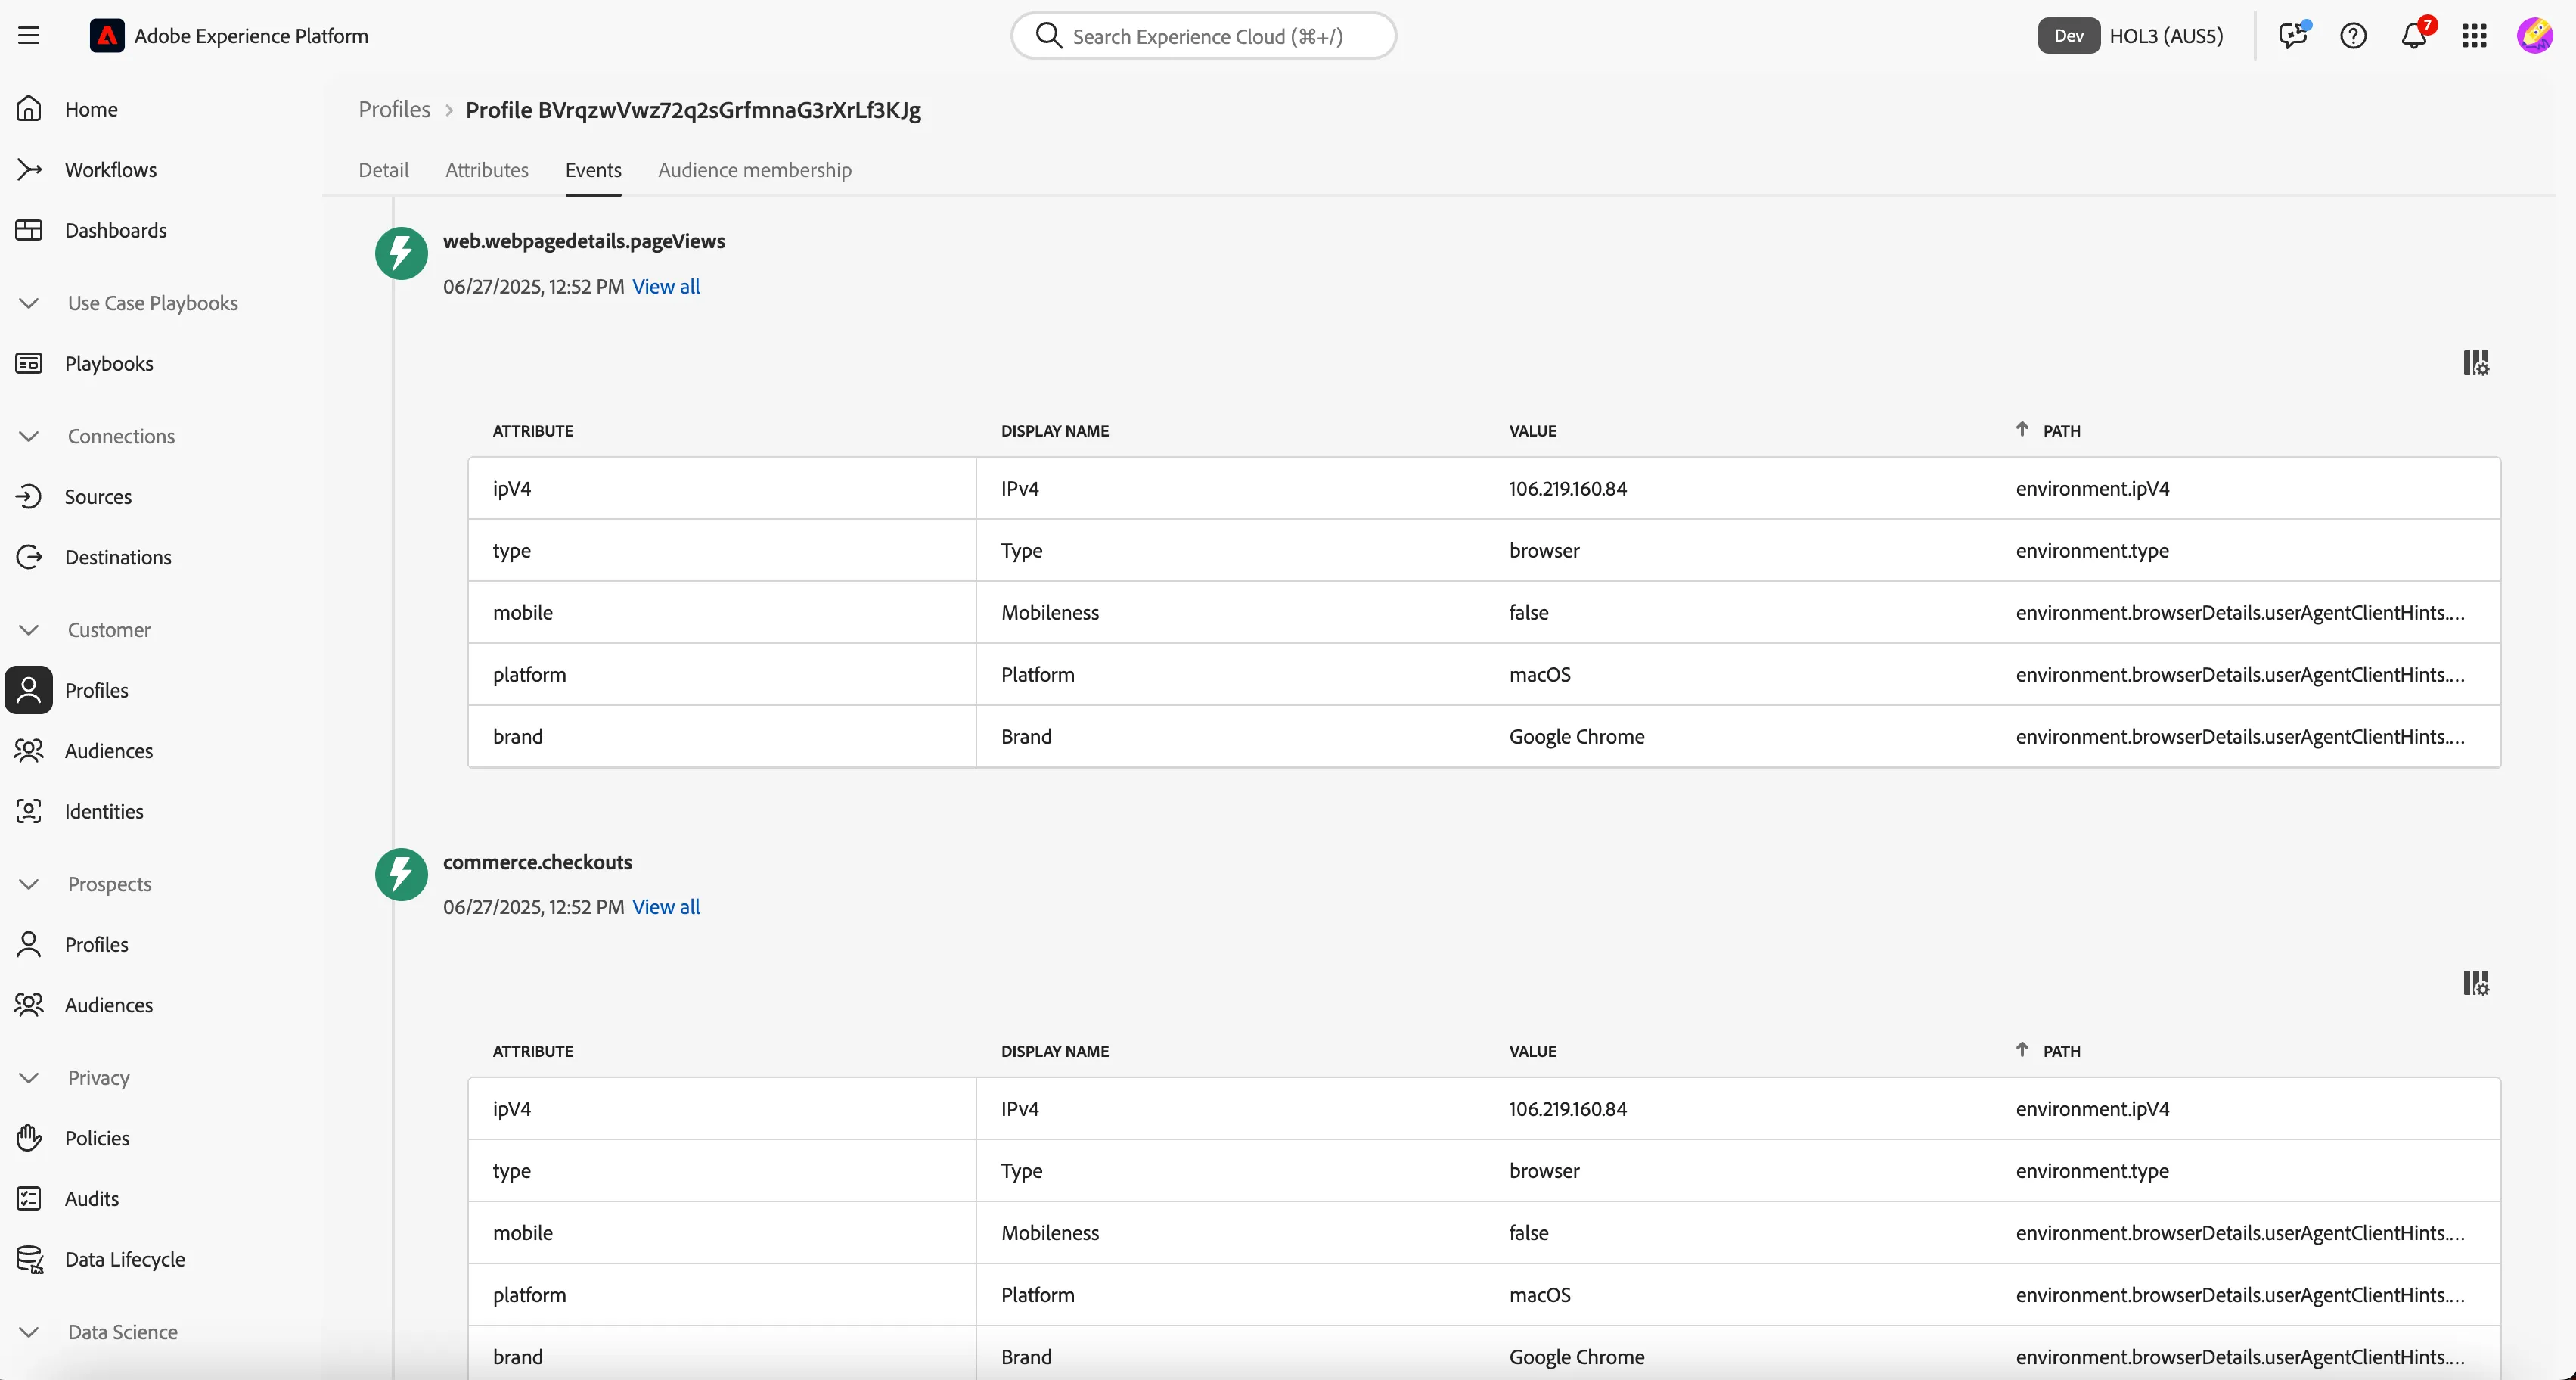This screenshot has height=1380, width=2576.
Task: Switch to the Detail tab
Action: click(x=384, y=170)
